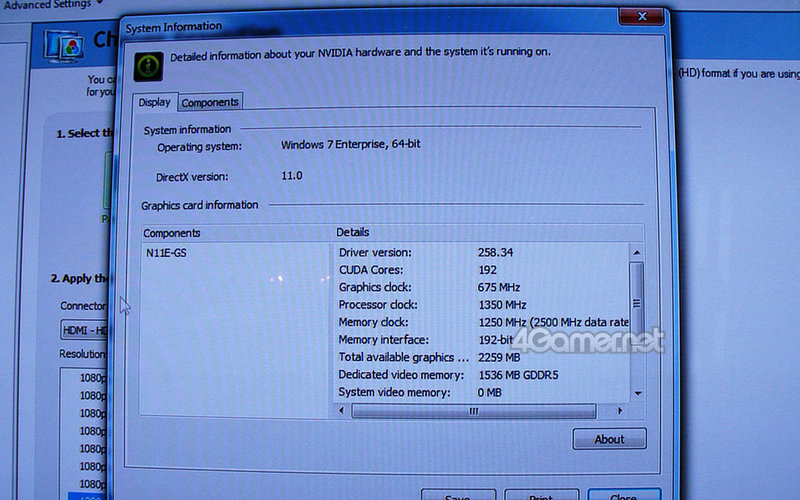
Task: Click the About button
Action: pyautogui.click(x=610, y=439)
